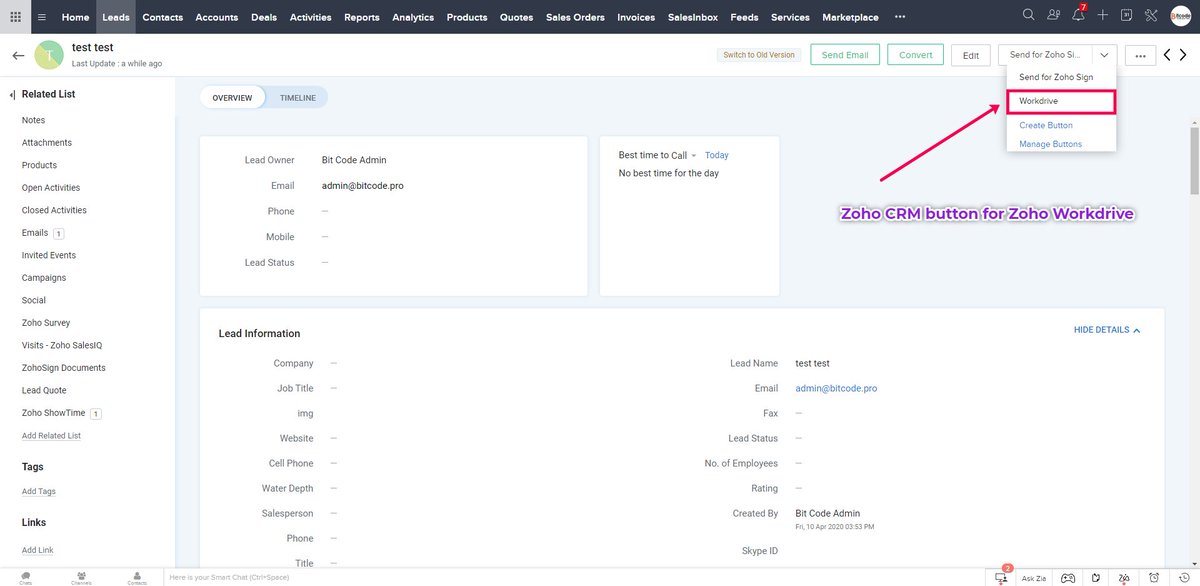
Task: Toggle the hamburger navigation menu
Action: [42, 17]
